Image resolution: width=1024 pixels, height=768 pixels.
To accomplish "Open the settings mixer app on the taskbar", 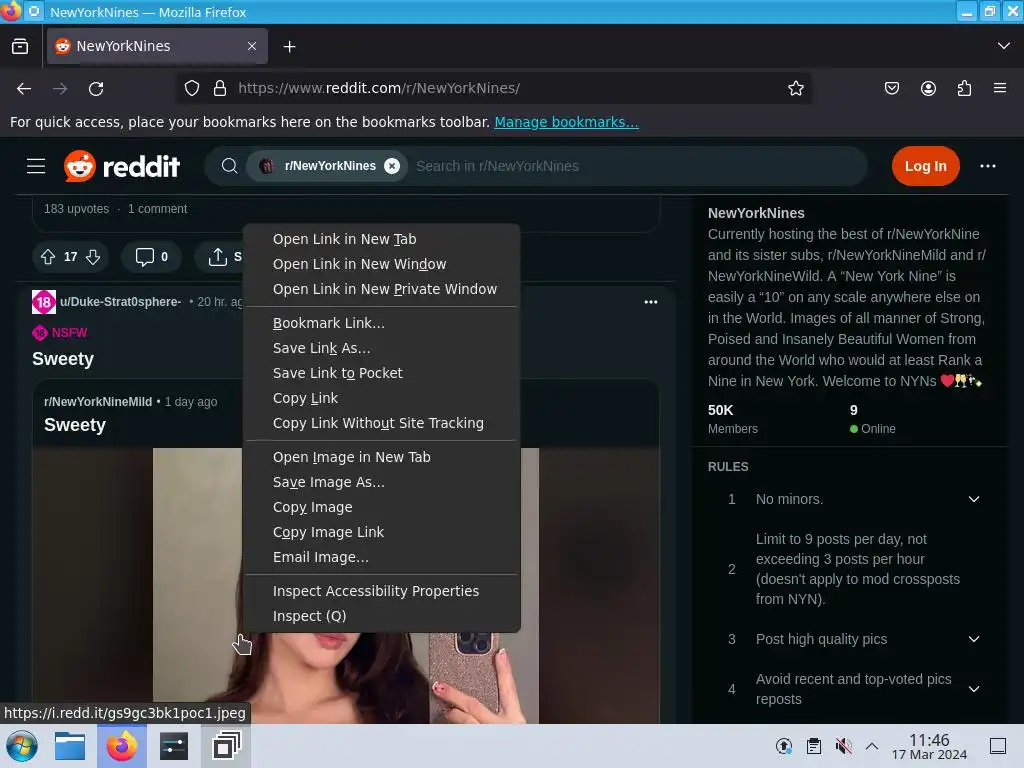I will click(174, 746).
